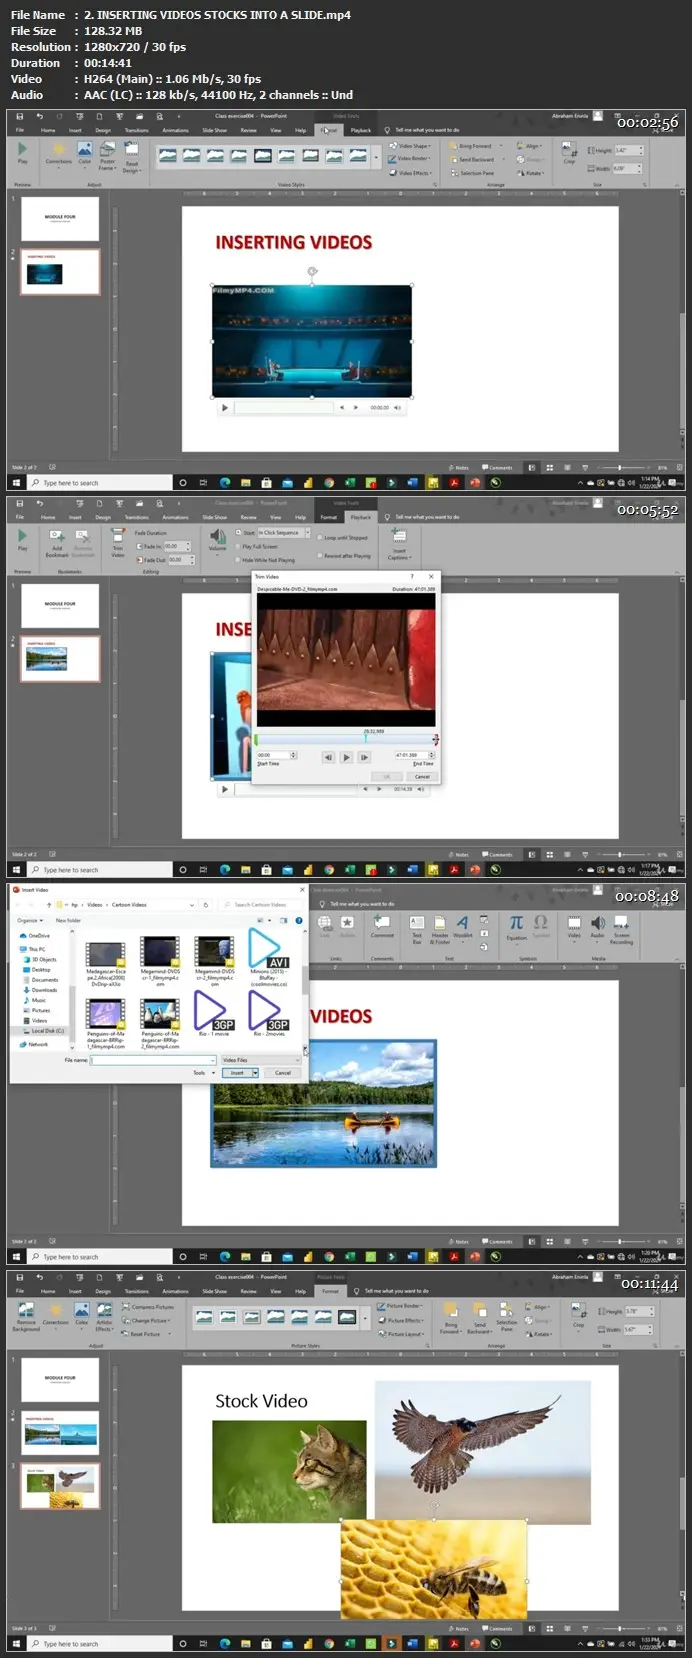Click Remove Background in the 00:11:44 frame
The height and width of the screenshot is (1658, 692).
[26, 1316]
